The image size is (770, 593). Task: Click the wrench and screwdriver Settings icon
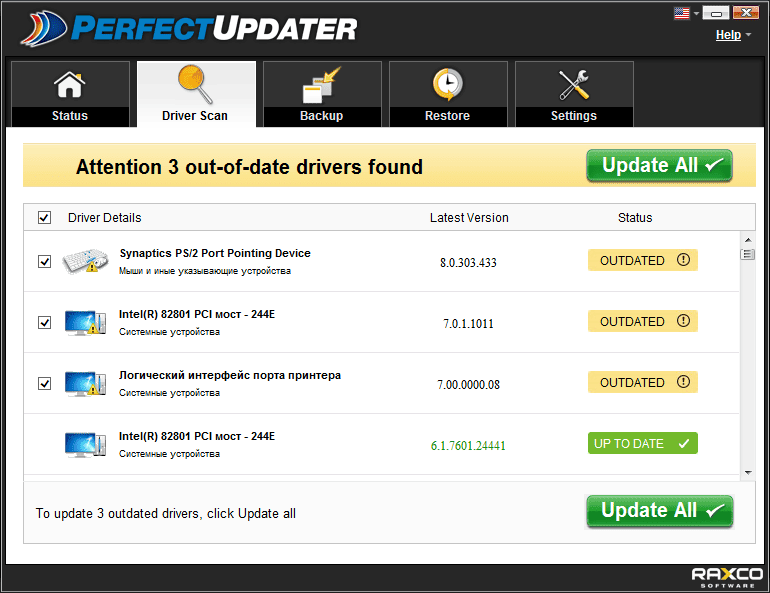[574, 84]
